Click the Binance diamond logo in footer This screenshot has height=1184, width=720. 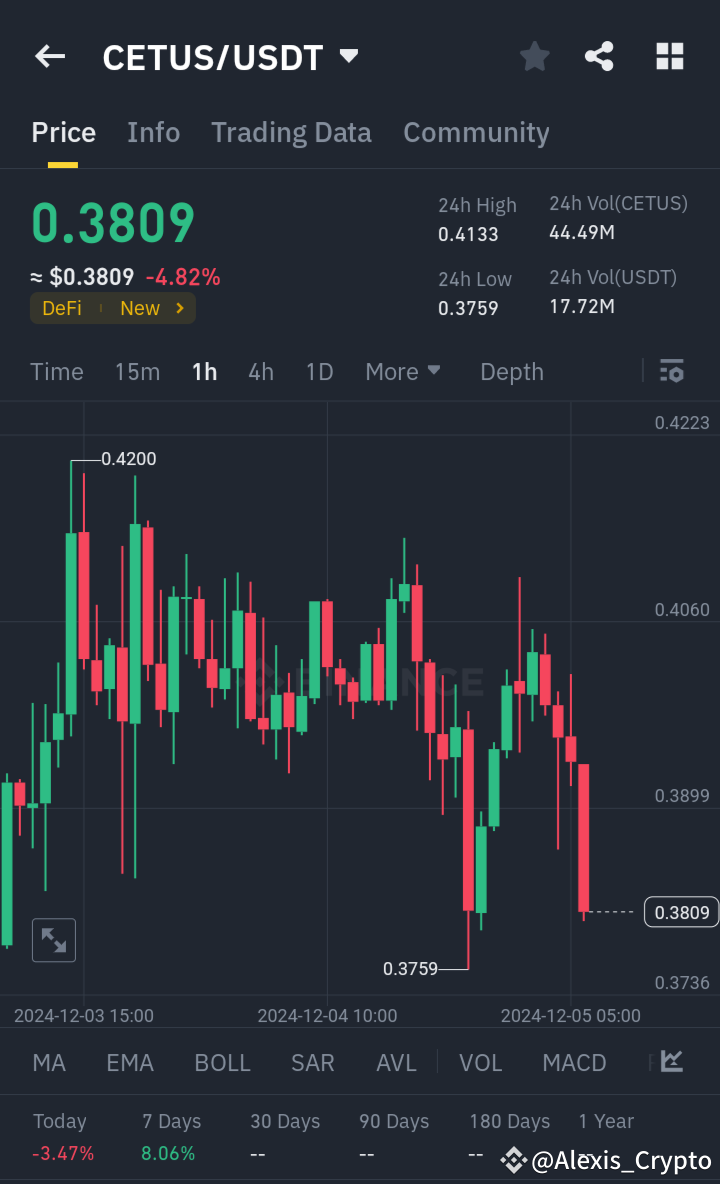513,1160
